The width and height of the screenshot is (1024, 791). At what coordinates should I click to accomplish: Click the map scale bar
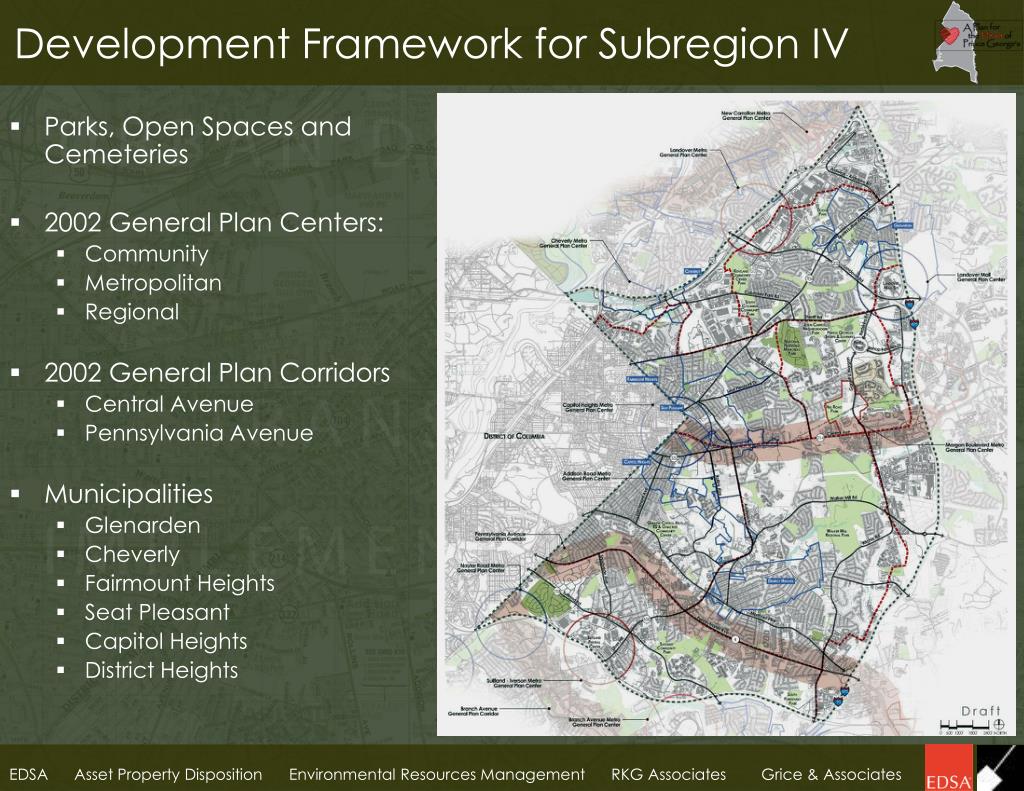click(965, 725)
